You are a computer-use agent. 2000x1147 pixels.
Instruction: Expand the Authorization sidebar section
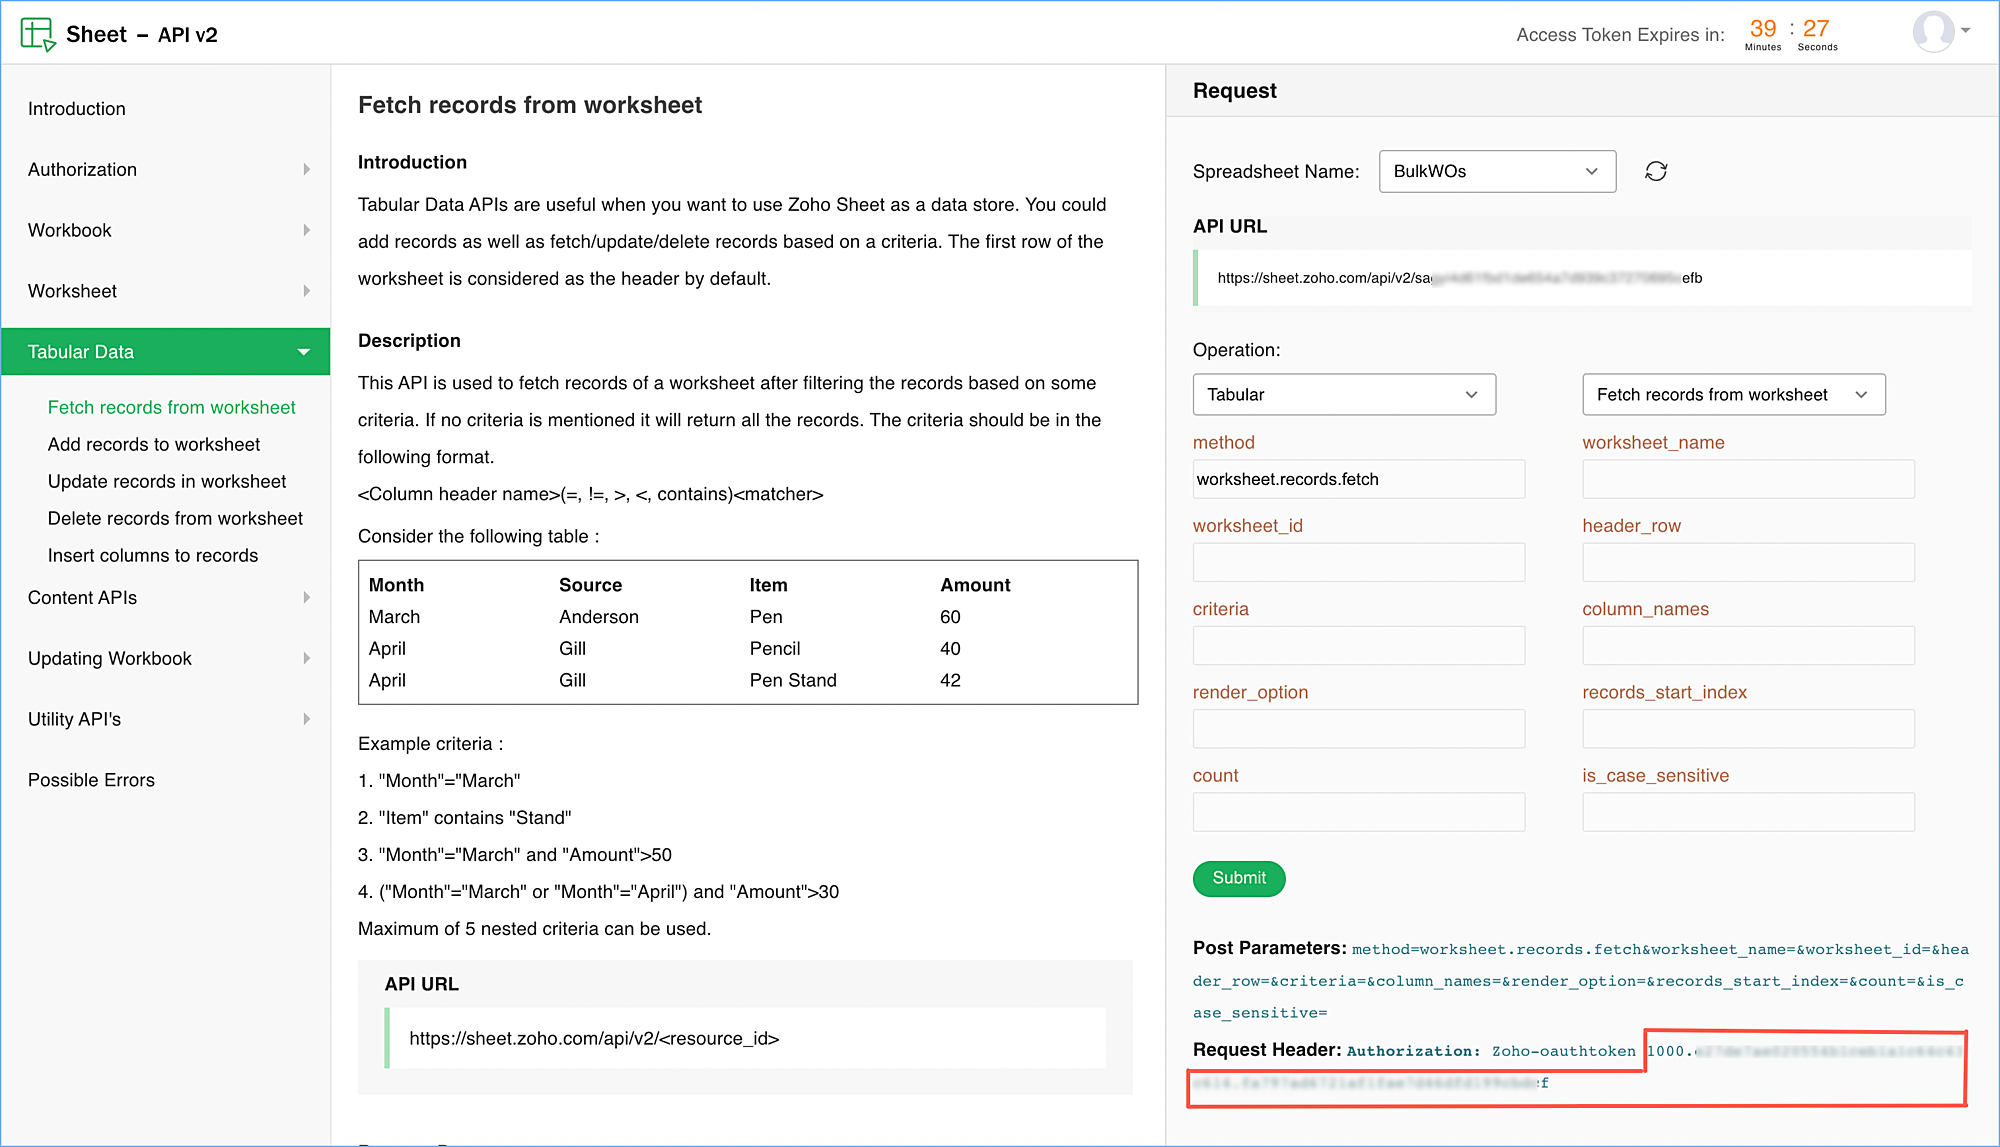click(x=306, y=170)
